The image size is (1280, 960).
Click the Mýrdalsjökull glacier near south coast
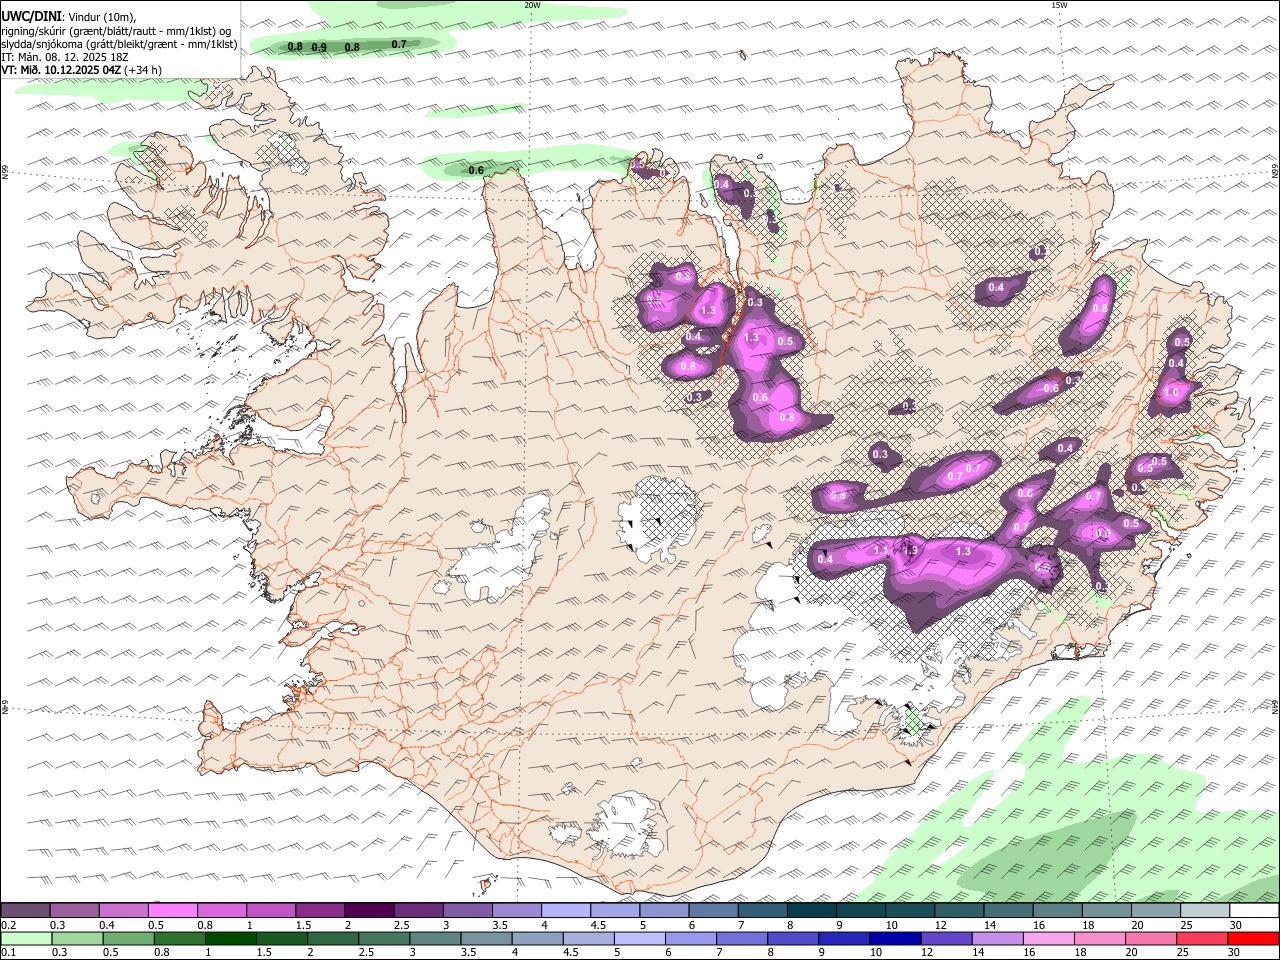coord(627,825)
